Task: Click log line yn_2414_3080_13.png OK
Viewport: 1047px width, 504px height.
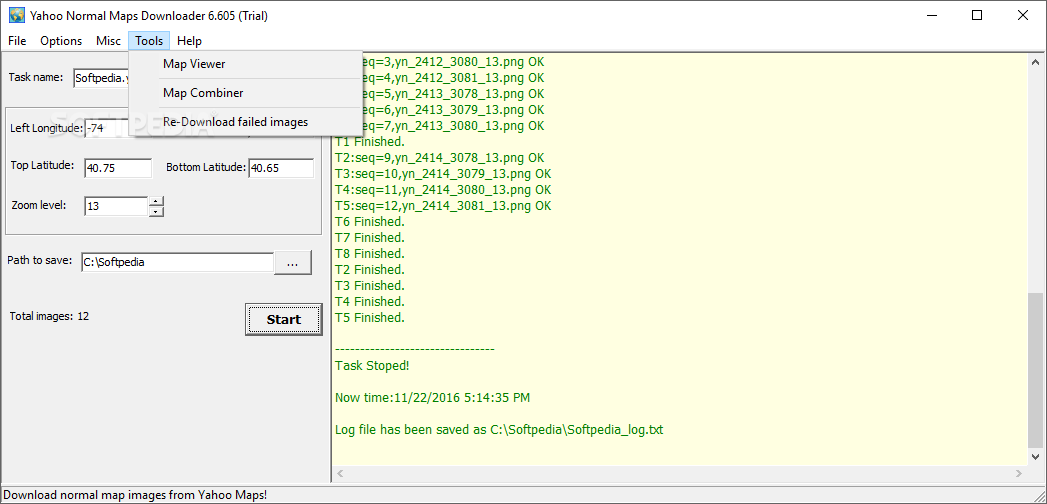Action: (x=443, y=190)
